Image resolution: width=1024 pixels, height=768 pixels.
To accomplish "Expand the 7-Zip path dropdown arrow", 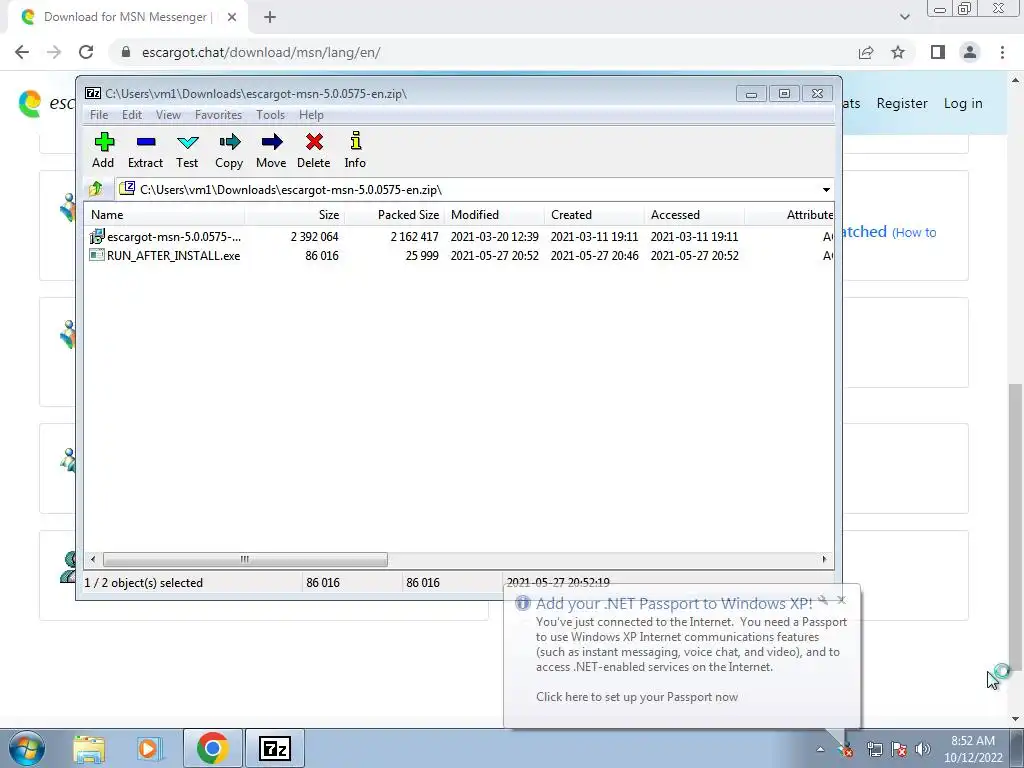I will pos(826,189).
